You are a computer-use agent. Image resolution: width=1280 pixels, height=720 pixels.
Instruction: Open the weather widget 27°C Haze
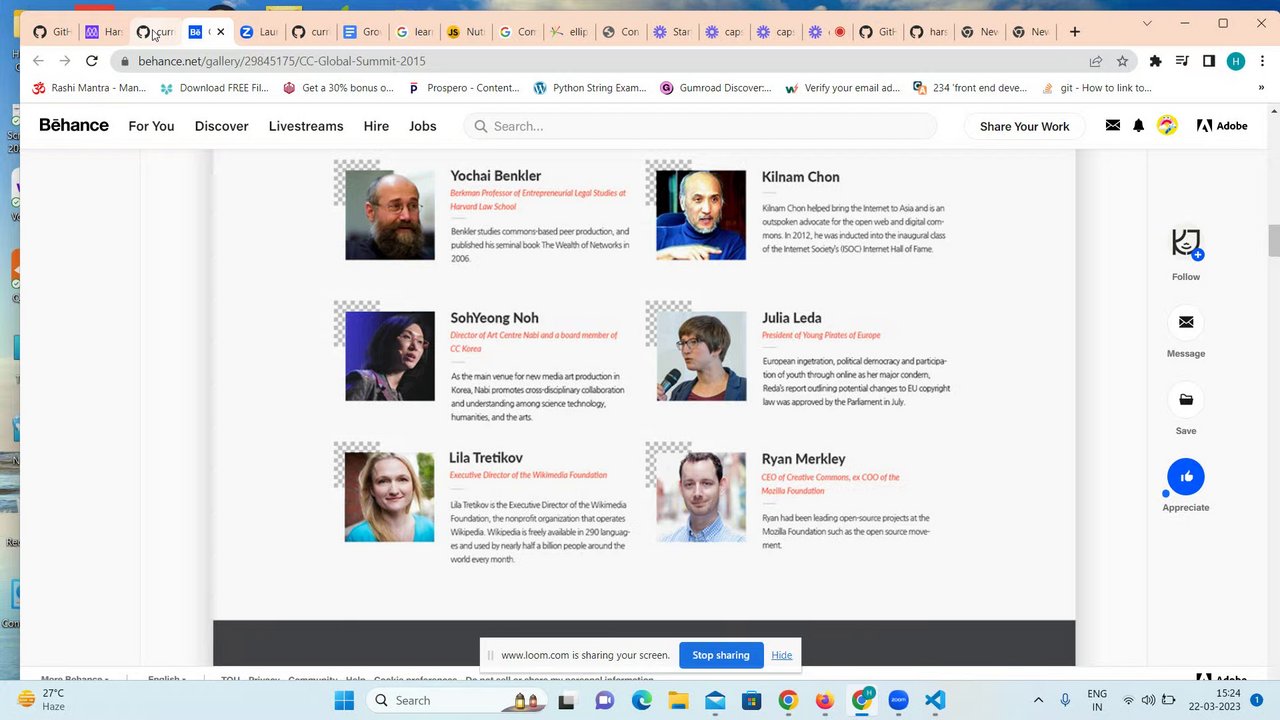42,700
